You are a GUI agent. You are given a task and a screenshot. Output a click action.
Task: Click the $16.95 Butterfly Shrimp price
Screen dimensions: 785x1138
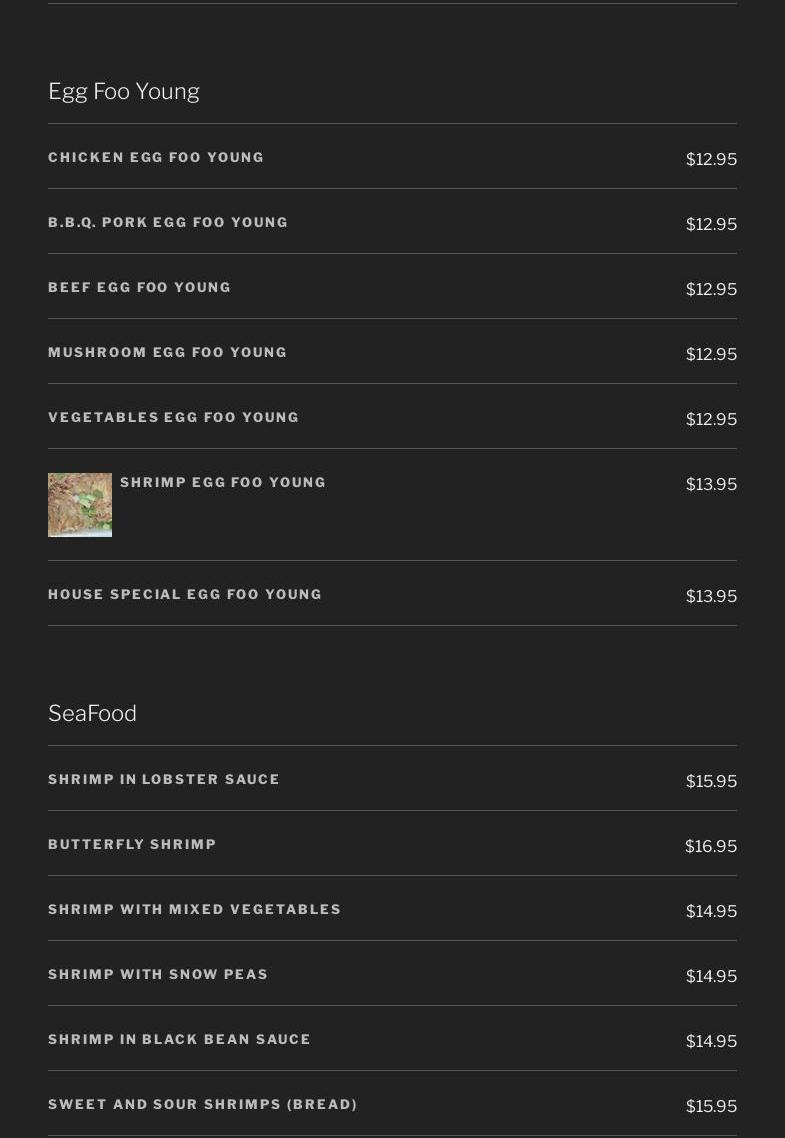[711, 846]
